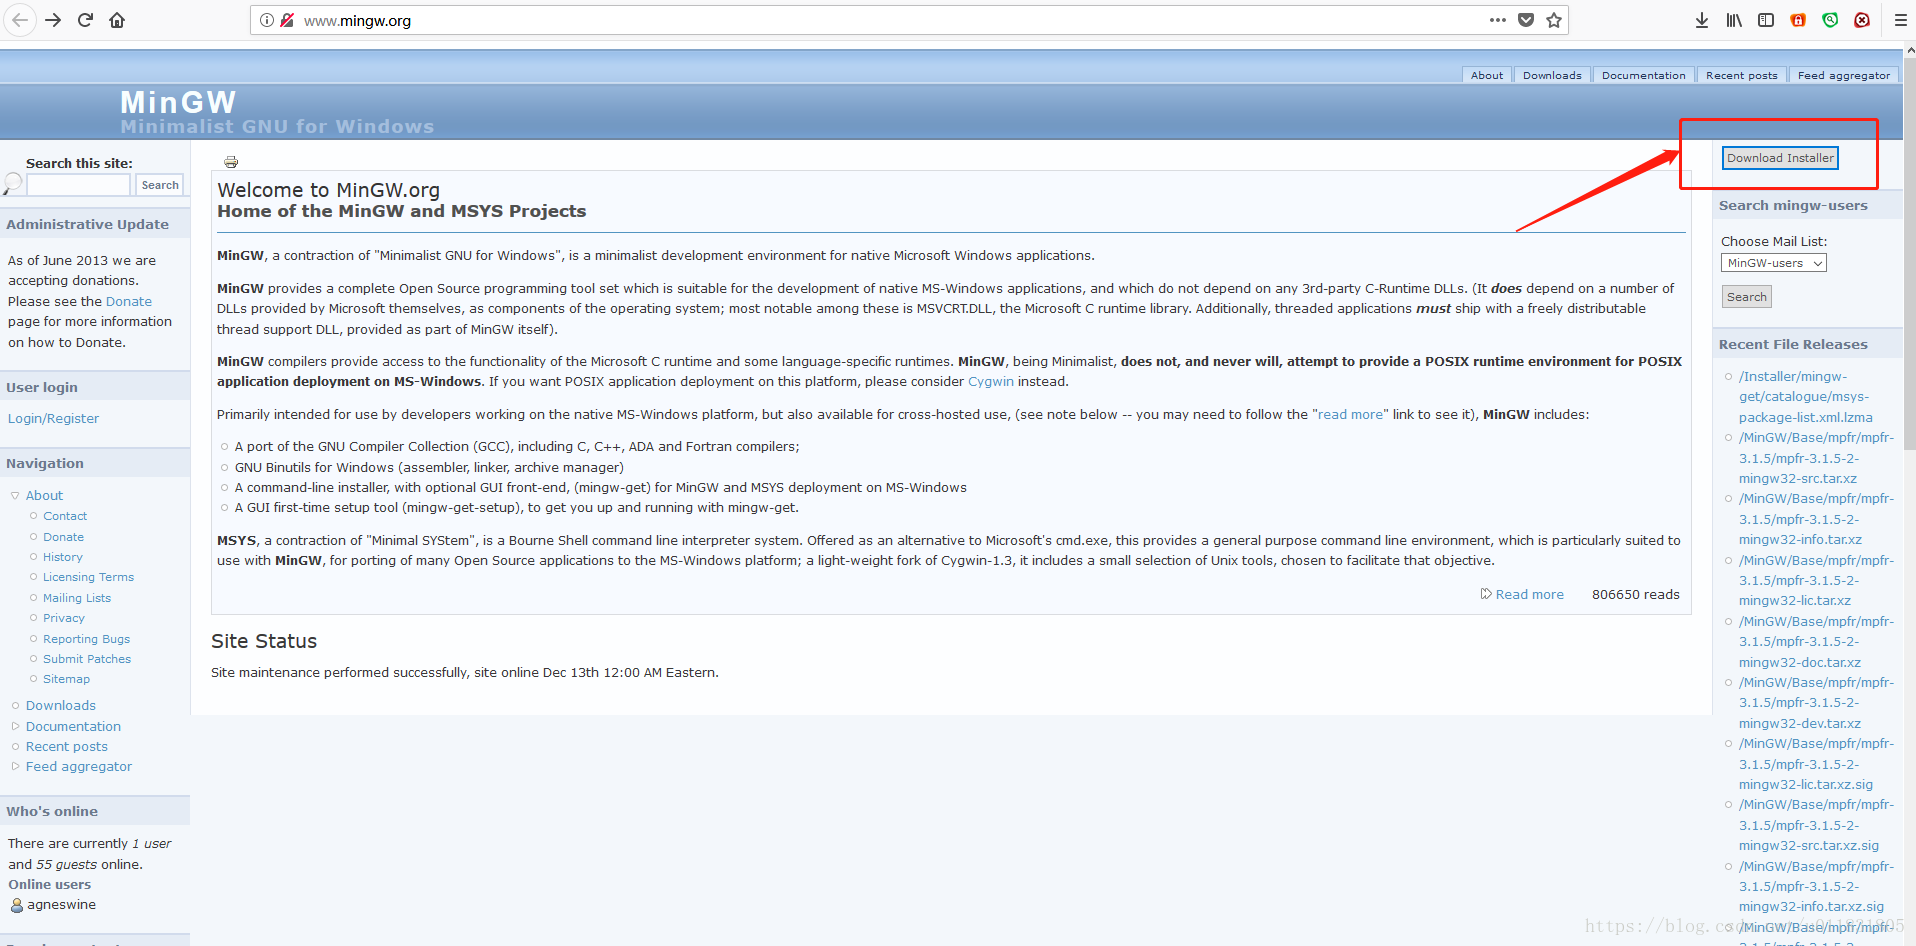Screen dimensions: 1916x946
Task: Click the MinGW site title logo
Action: [178, 102]
